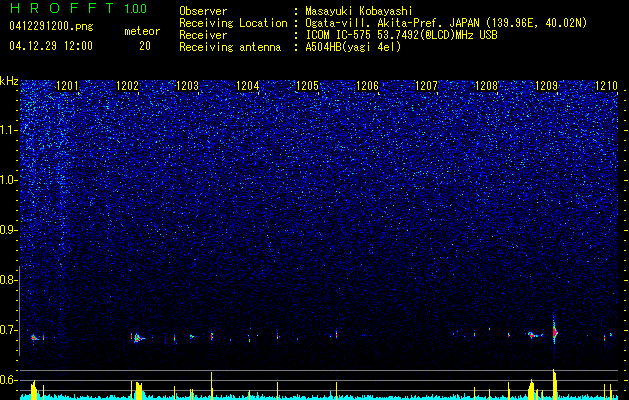629x400 pixels.
Task: Click the 1205 time marker
Action: click(x=307, y=86)
